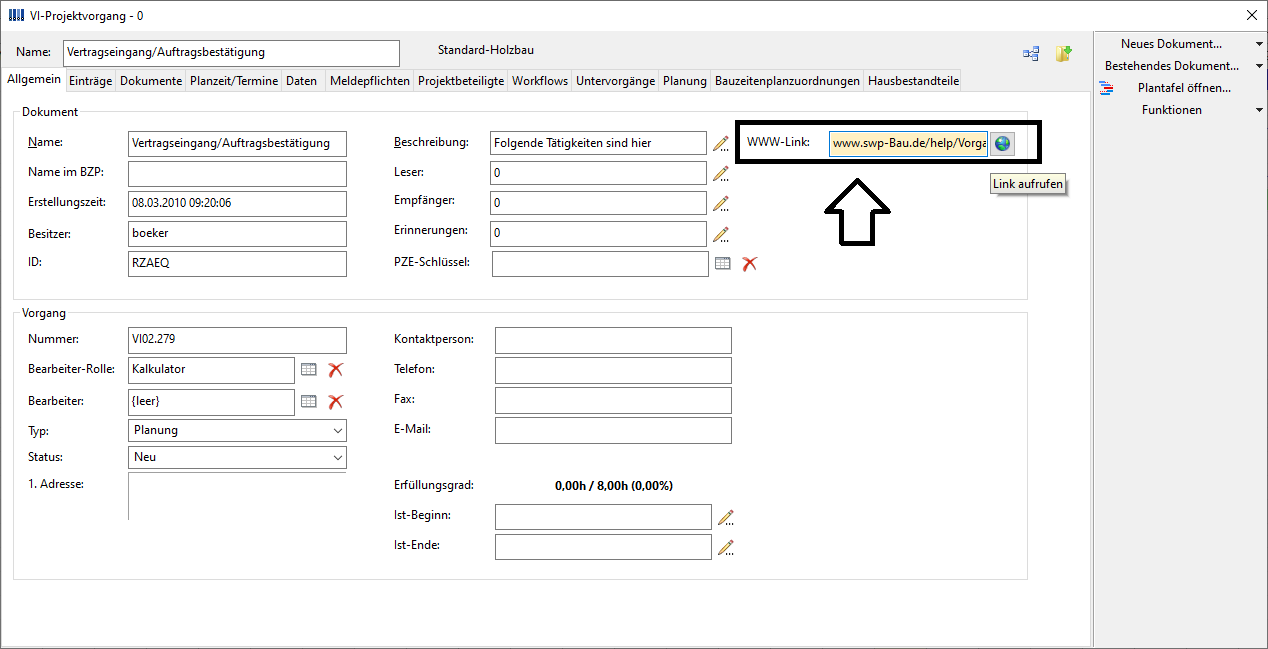Open the Bearbeiter selection table icon
Image resolution: width=1268 pixels, height=649 pixels.
click(309, 401)
